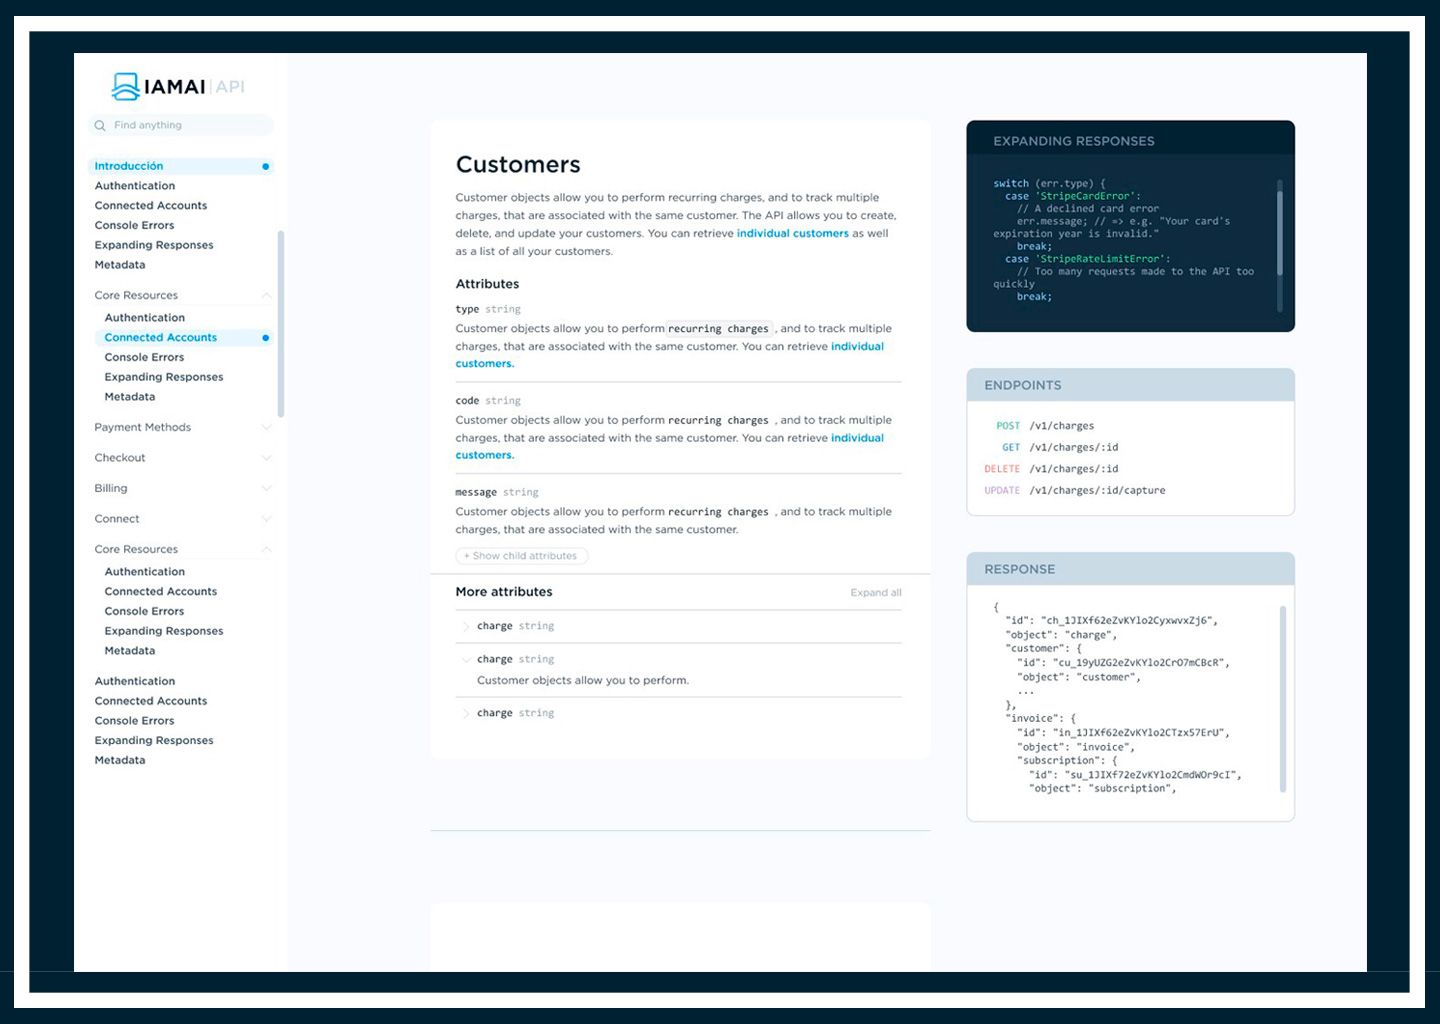Click the Response panel vertical scrollbar
The width and height of the screenshot is (1440, 1024).
(1283, 698)
